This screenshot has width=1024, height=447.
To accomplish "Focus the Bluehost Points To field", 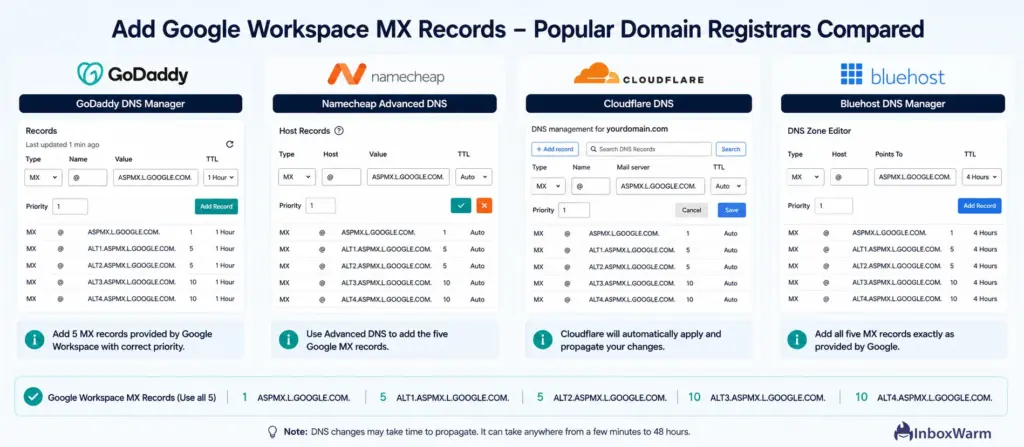I will [916, 177].
